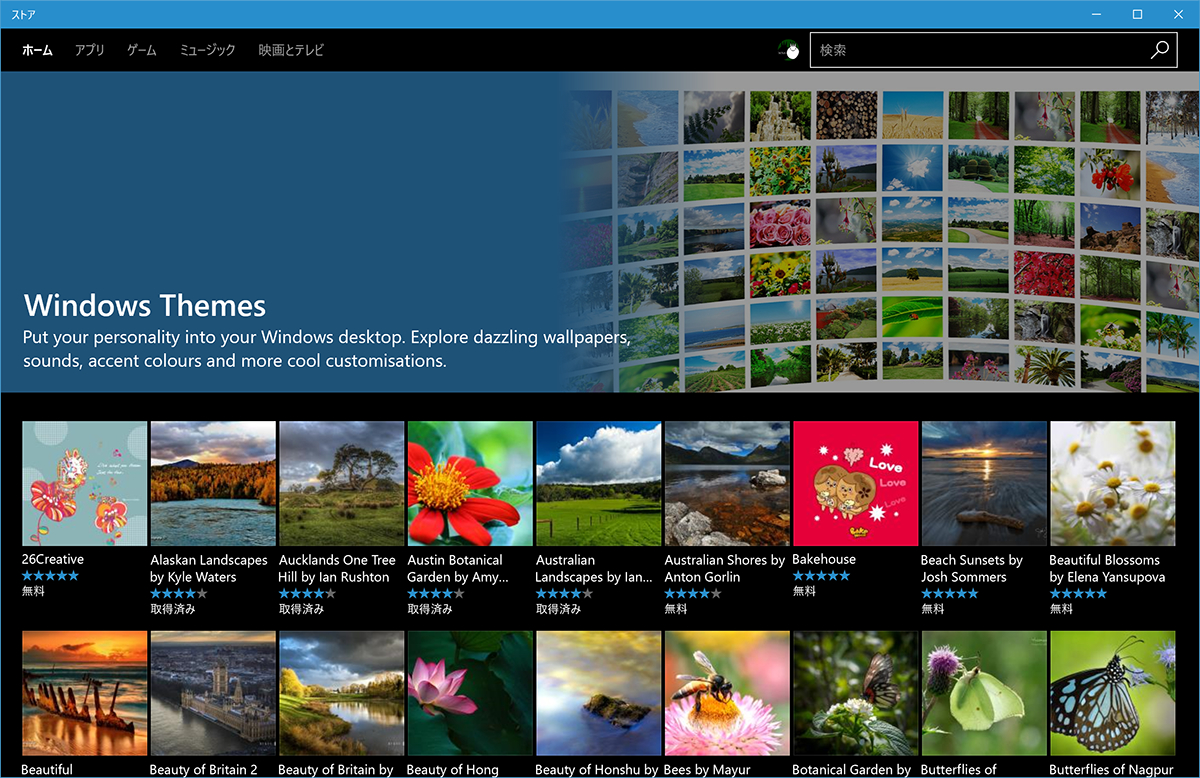Open the Beauty of Britain 2 thumbnail
The width and height of the screenshot is (1200, 778).
click(213, 693)
